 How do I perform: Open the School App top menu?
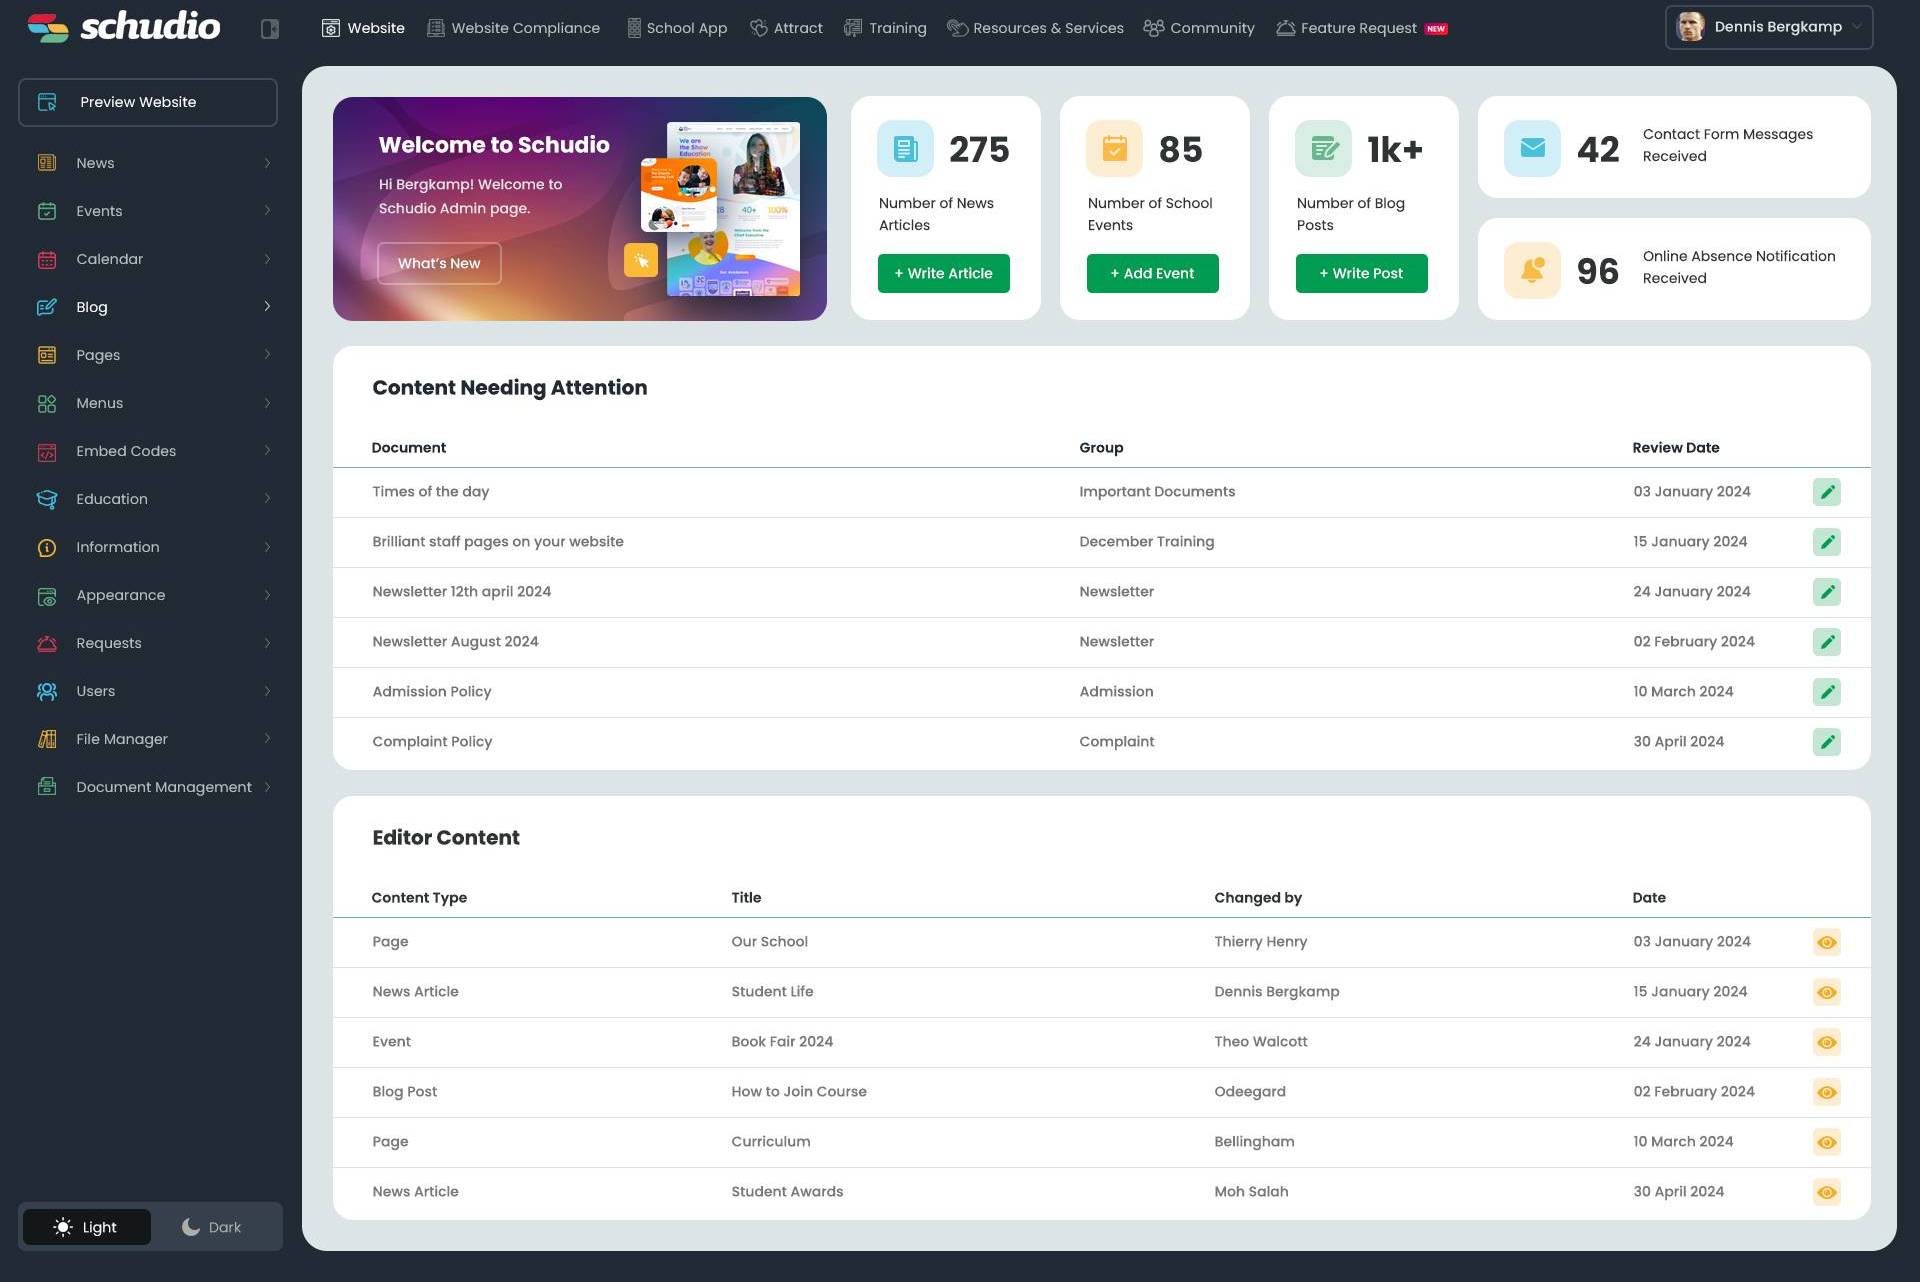[677, 28]
